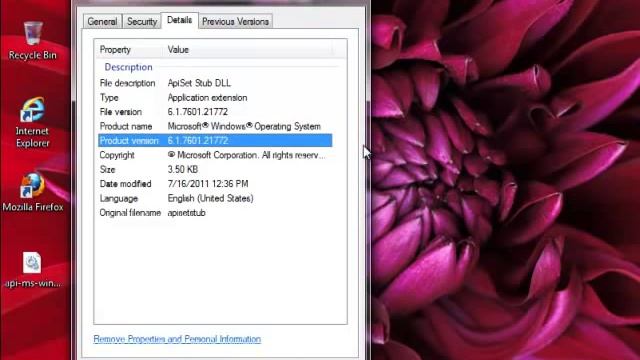The image size is (640, 360).
Task: Click the value 7/16/2011 12:36 PM
Action: tap(208, 184)
